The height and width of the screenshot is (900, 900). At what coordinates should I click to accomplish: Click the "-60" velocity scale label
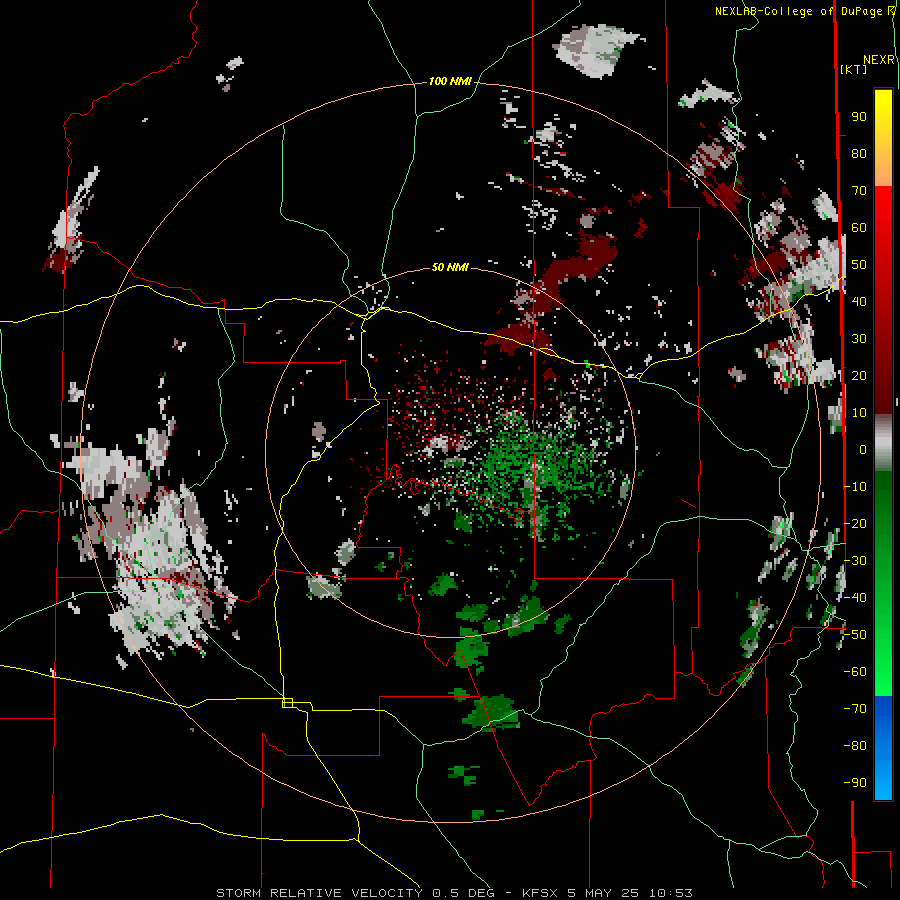coord(855,672)
